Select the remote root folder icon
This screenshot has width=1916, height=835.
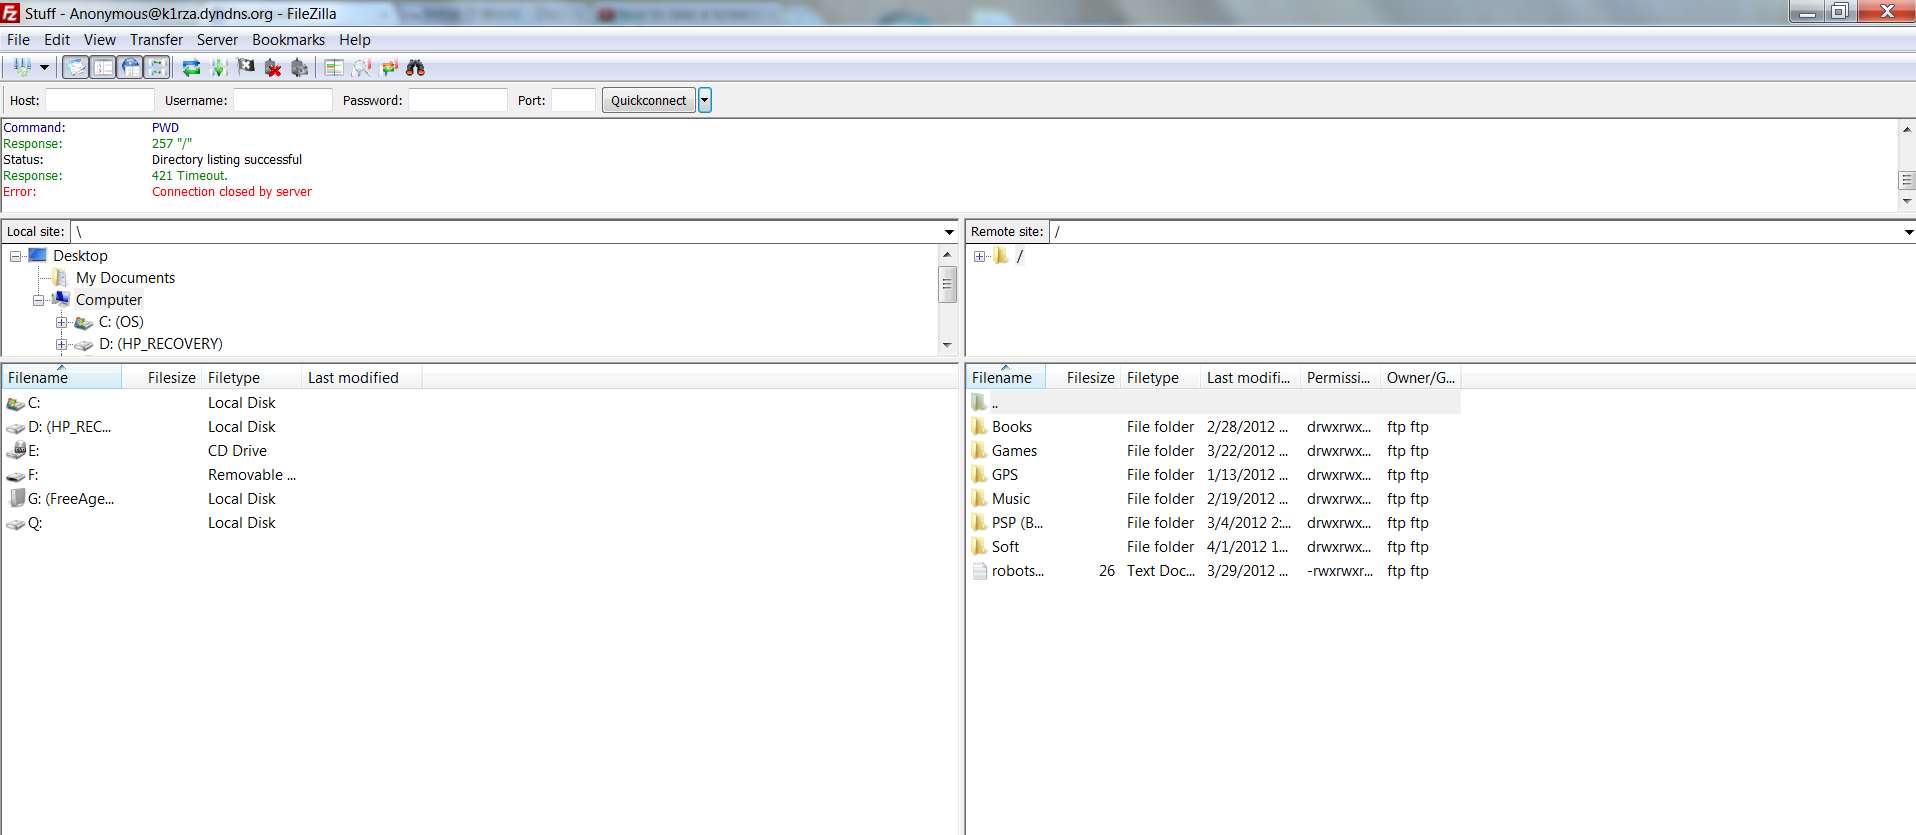[1001, 256]
